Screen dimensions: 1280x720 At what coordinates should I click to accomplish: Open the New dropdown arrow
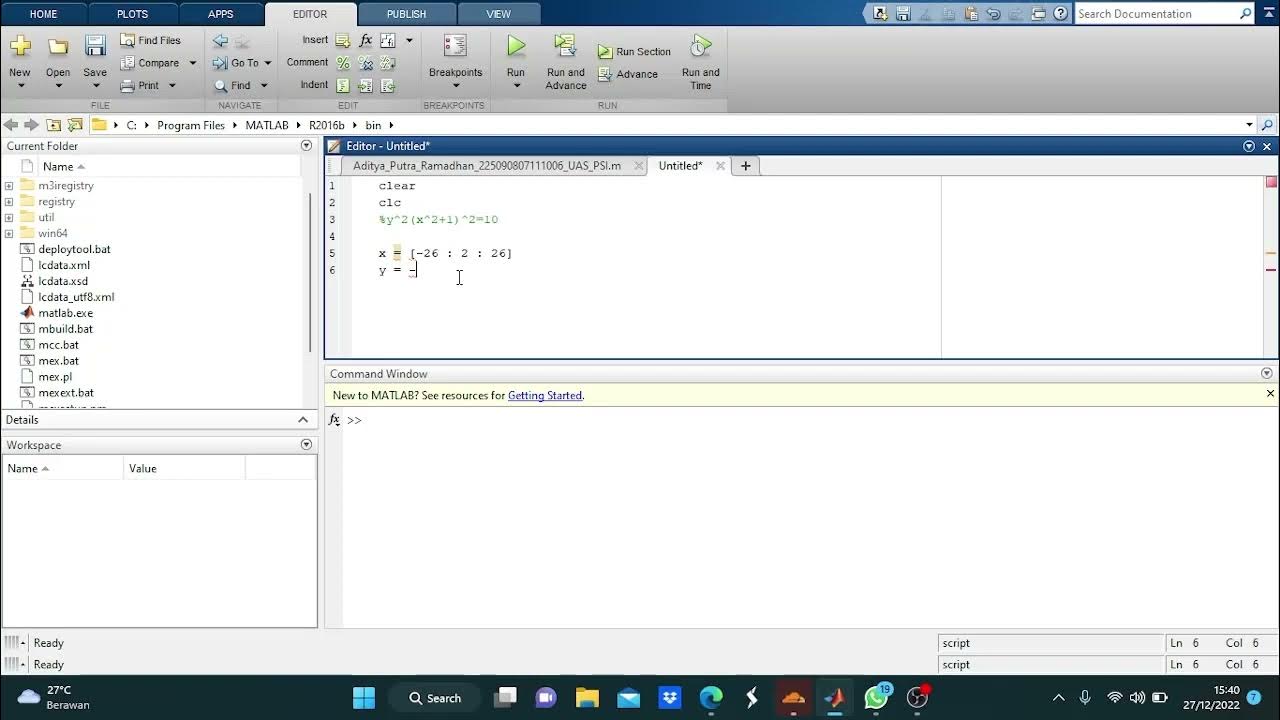pos(20,86)
